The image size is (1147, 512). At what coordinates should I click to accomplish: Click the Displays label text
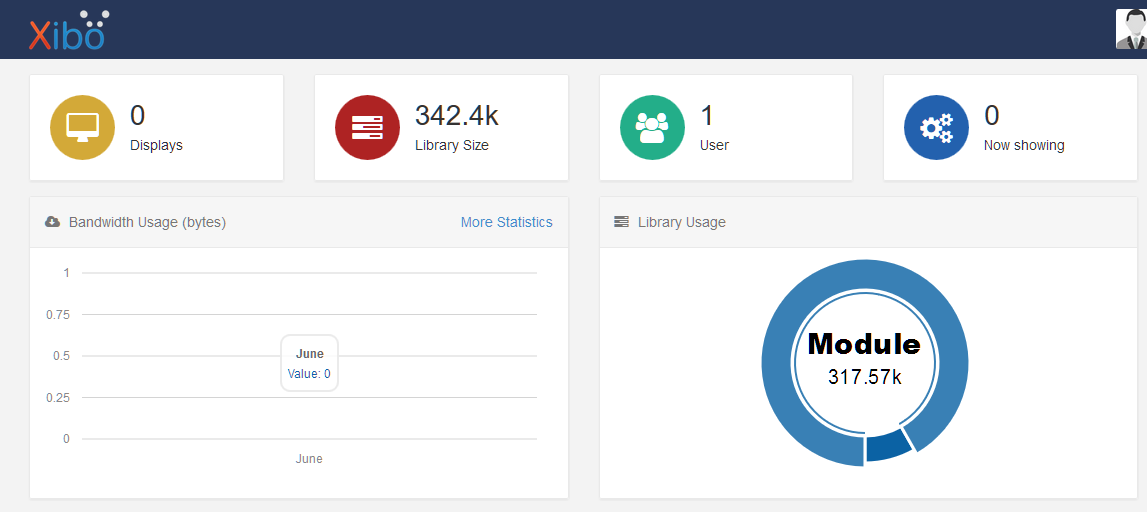(157, 145)
